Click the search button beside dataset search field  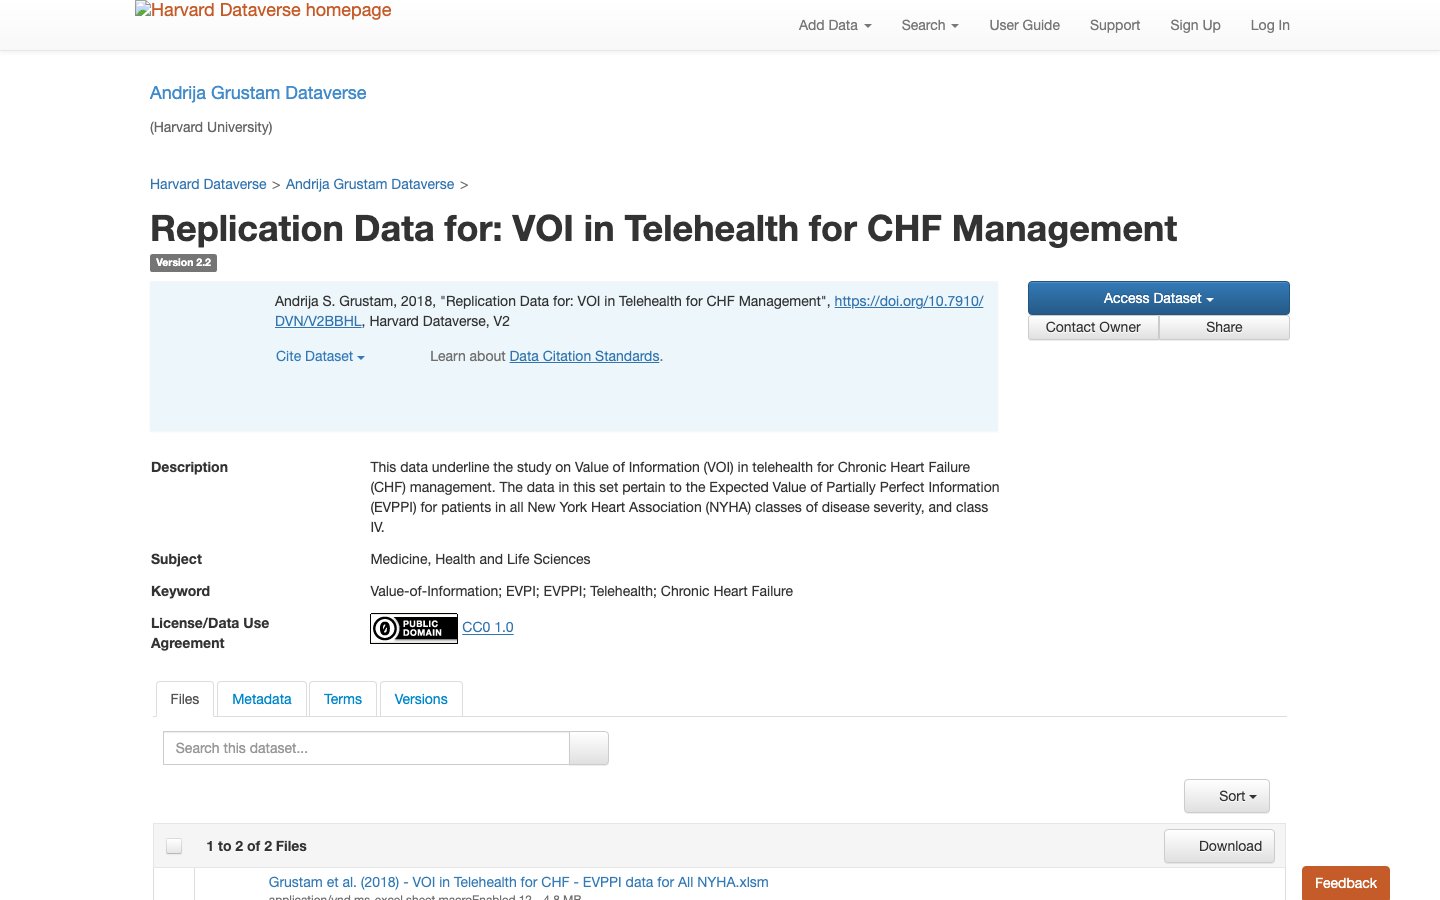pyautogui.click(x=589, y=748)
